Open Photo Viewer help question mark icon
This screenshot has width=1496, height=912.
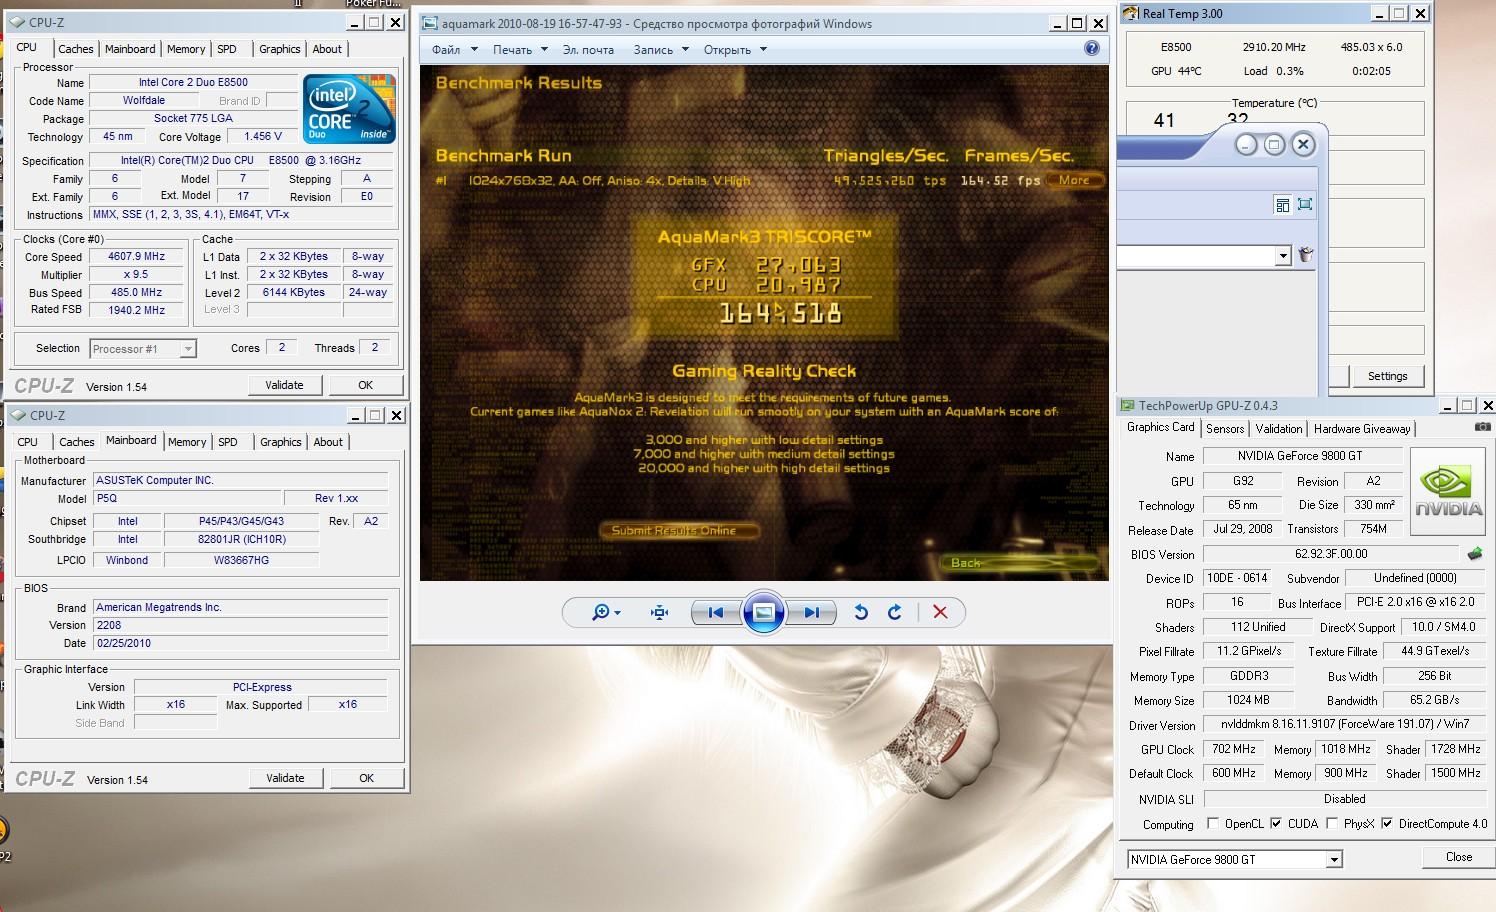(1091, 48)
